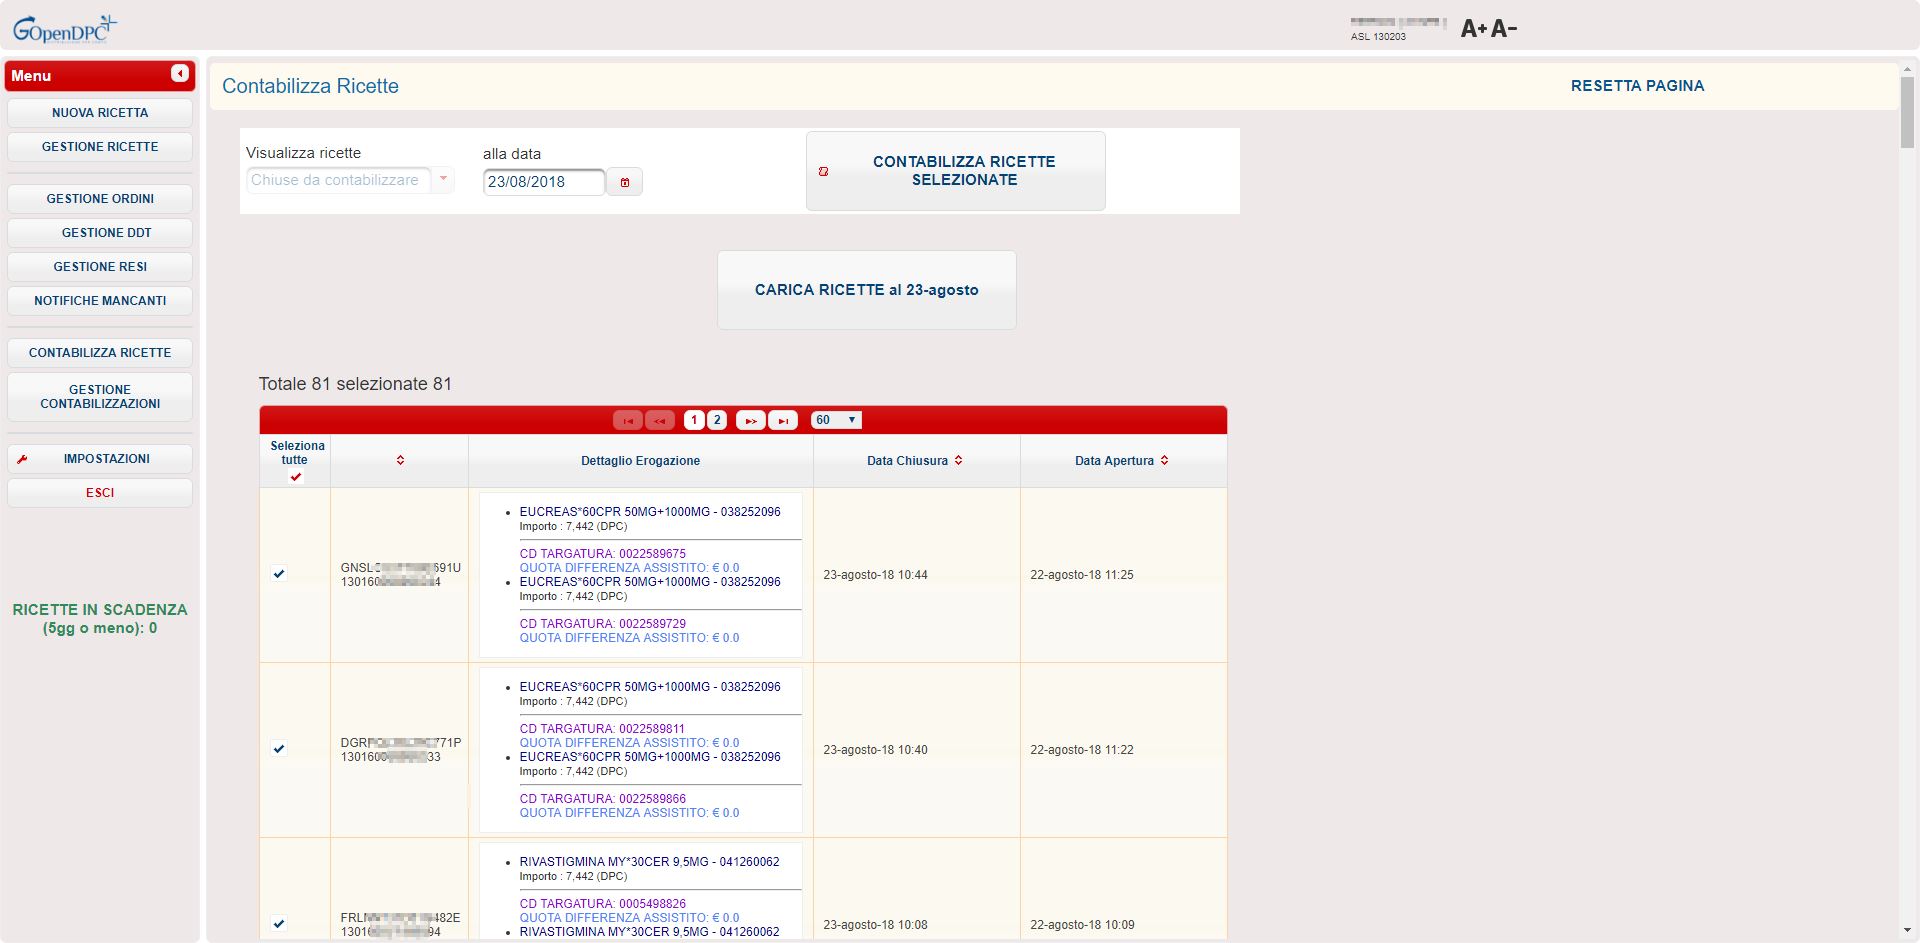Increase font size with A+ icon
This screenshot has height=943, width=1920.
pos(1473,29)
